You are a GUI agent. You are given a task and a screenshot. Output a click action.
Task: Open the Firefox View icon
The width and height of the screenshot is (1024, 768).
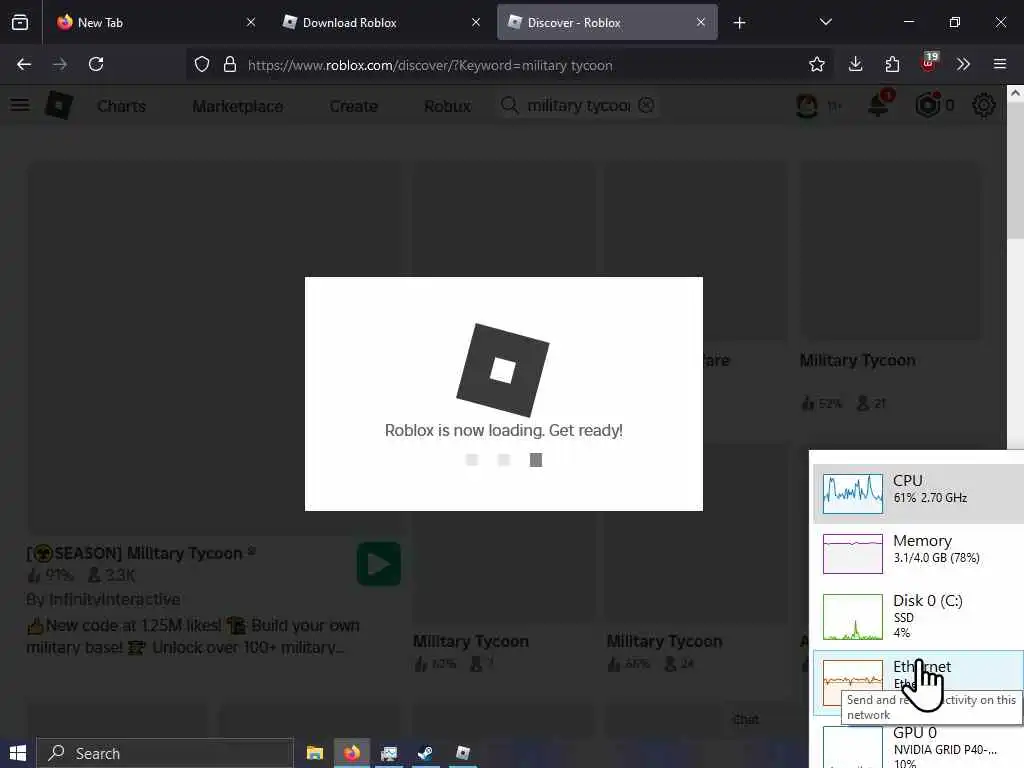(x=20, y=22)
